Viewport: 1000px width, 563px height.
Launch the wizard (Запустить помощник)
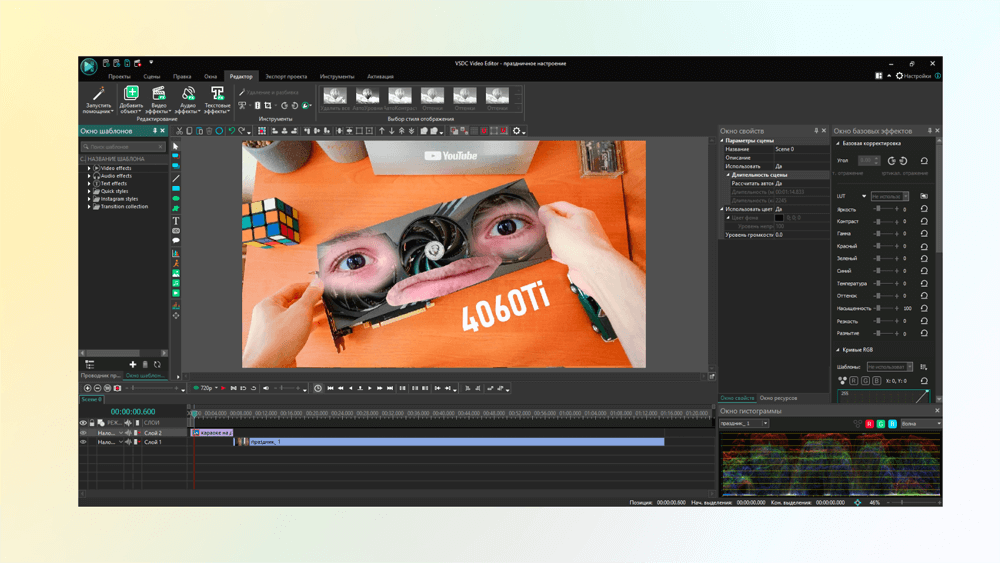pyautogui.click(x=98, y=100)
